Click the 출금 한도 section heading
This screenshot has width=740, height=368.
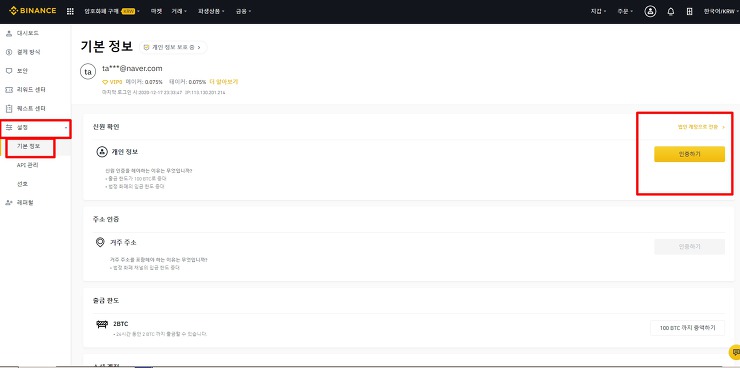click(x=106, y=301)
